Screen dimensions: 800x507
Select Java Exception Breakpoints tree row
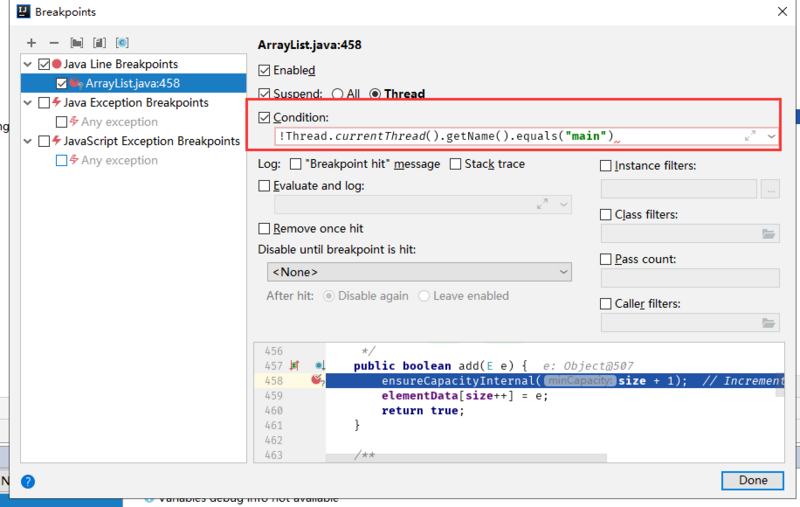[134, 103]
